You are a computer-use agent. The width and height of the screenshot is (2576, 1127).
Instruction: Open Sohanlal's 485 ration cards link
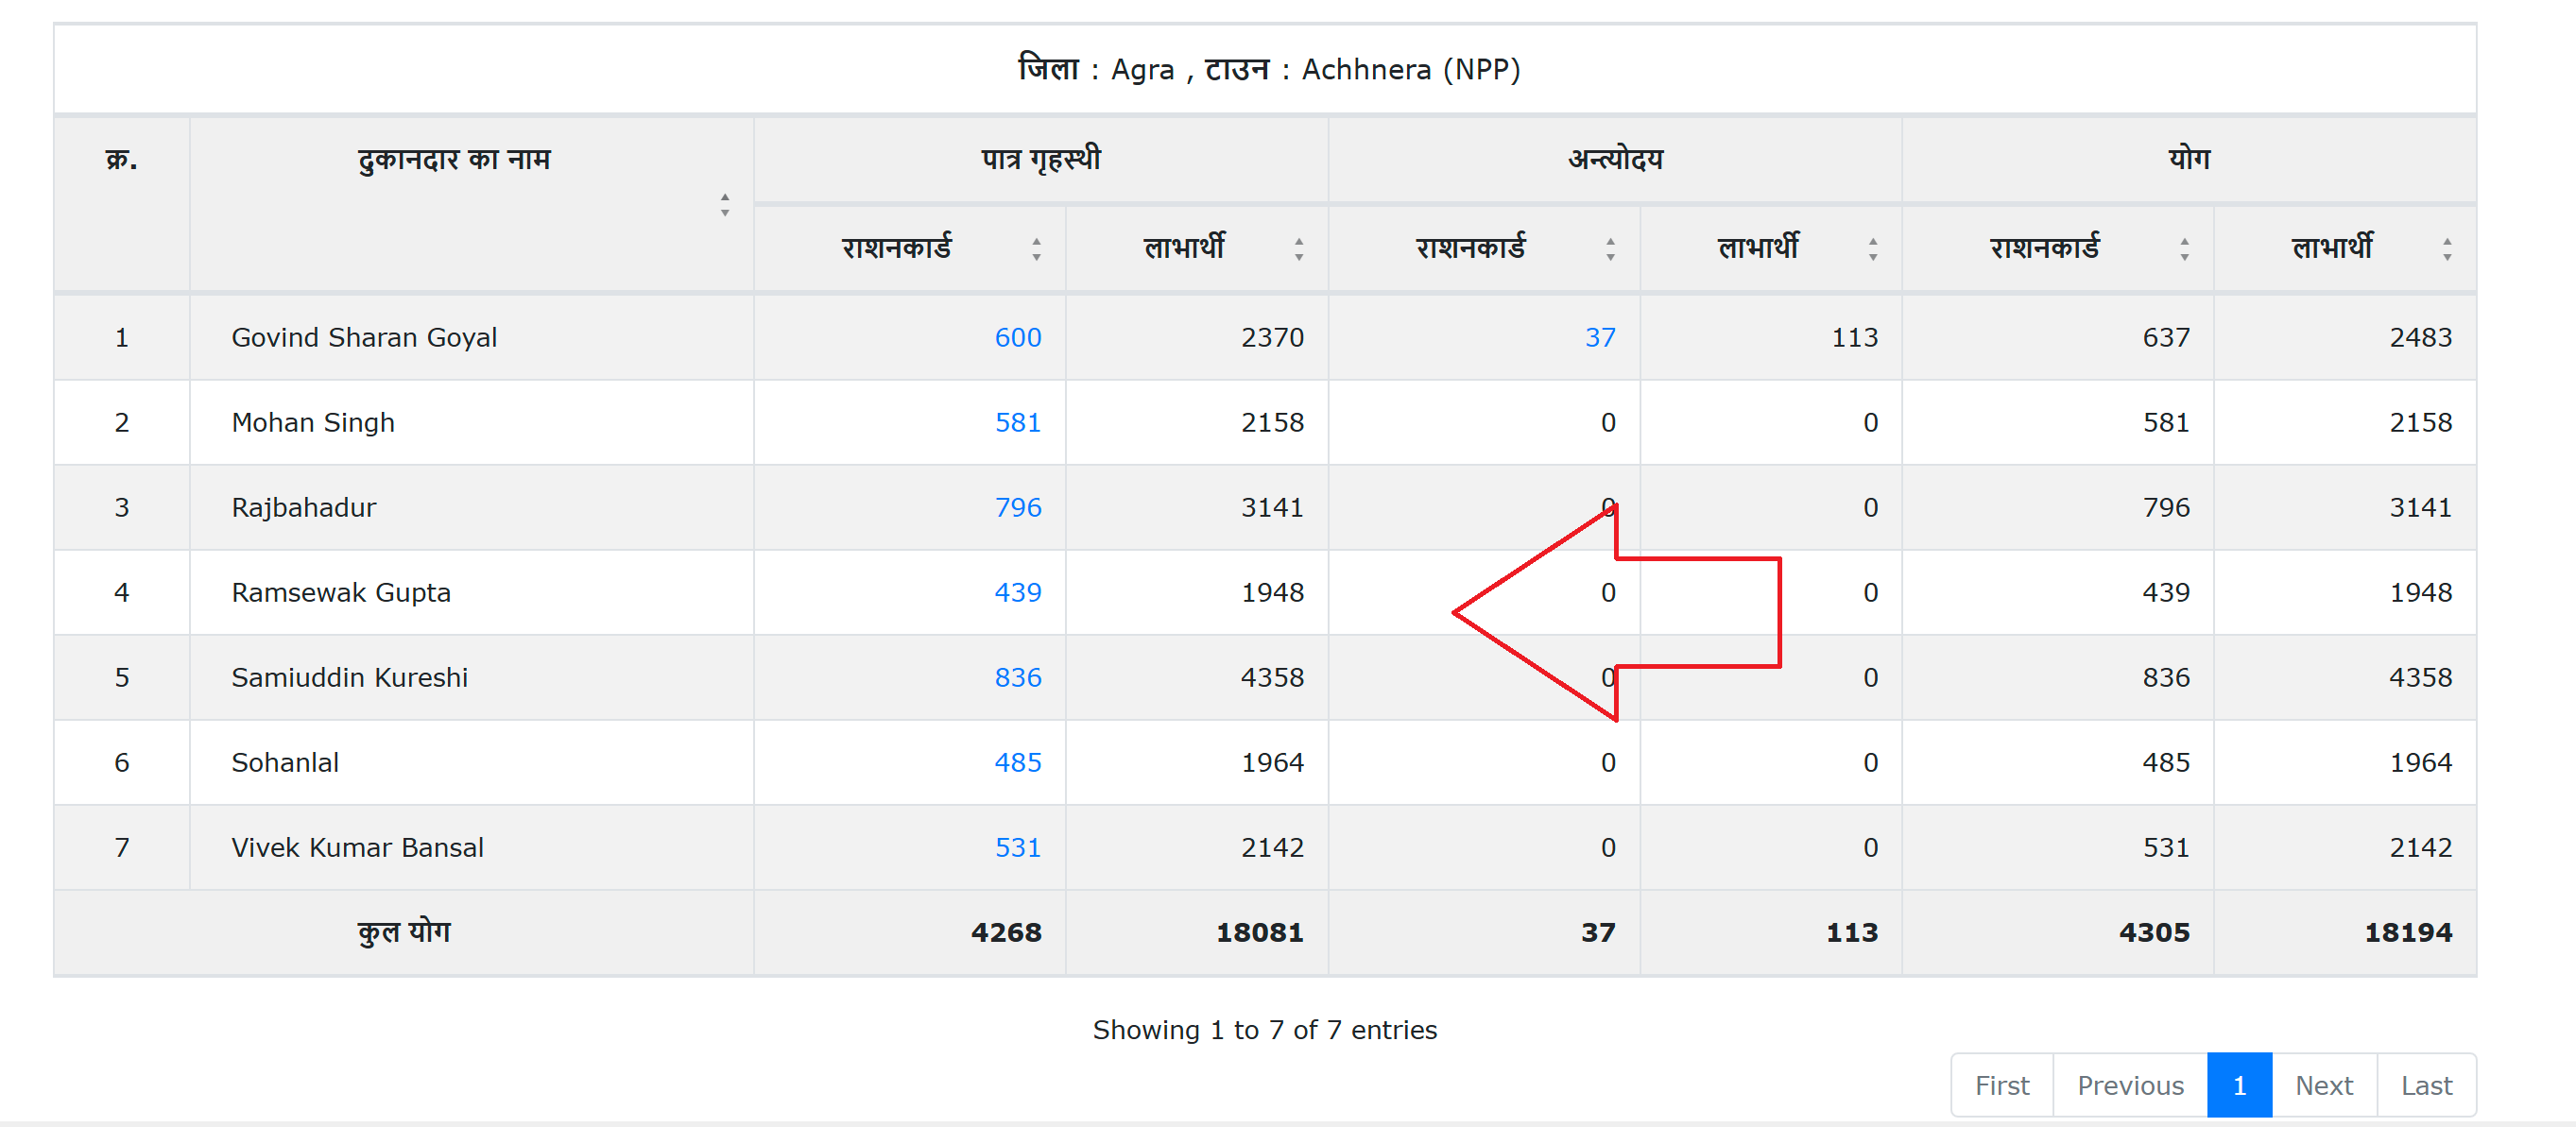coord(1017,763)
